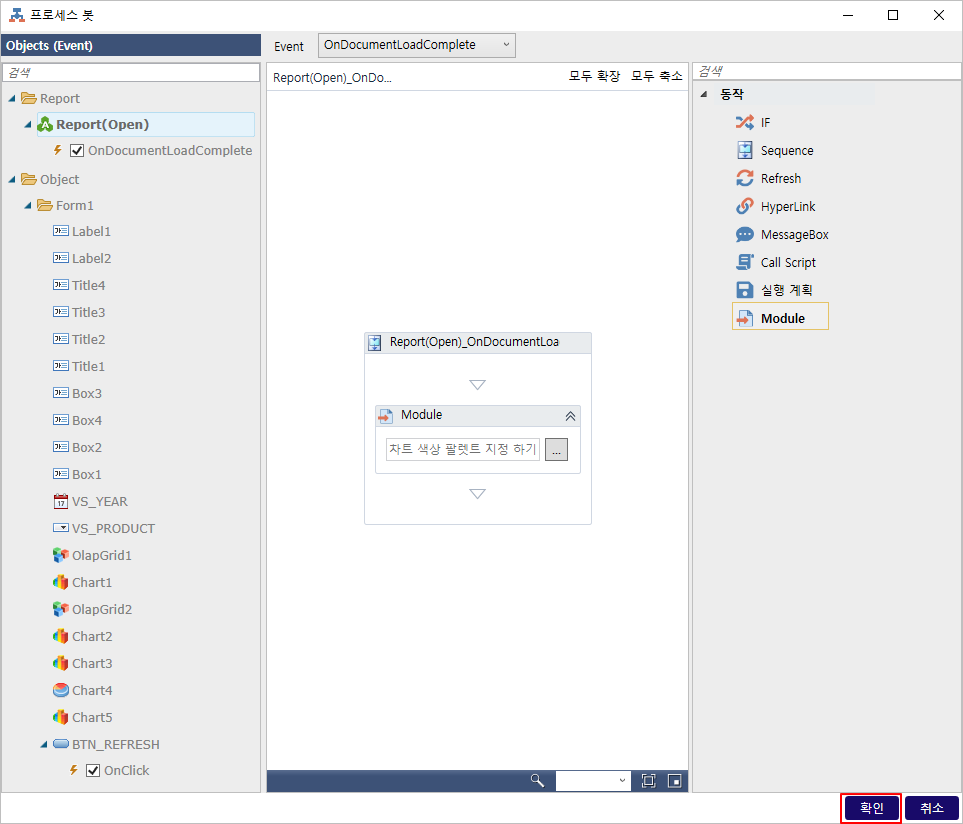
Task: Uncheck the OnDocumentLoadComplete event checkbox
Action: (77, 151)
